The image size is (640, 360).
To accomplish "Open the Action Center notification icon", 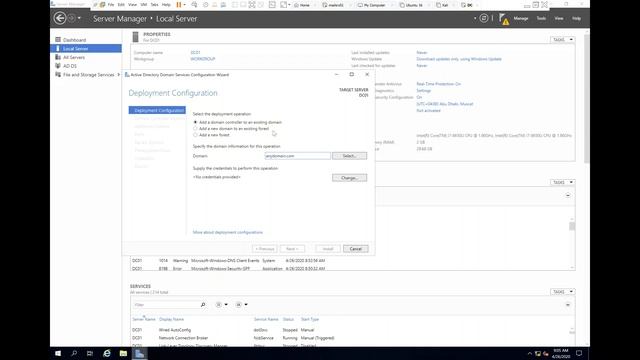I will [579, 353].
